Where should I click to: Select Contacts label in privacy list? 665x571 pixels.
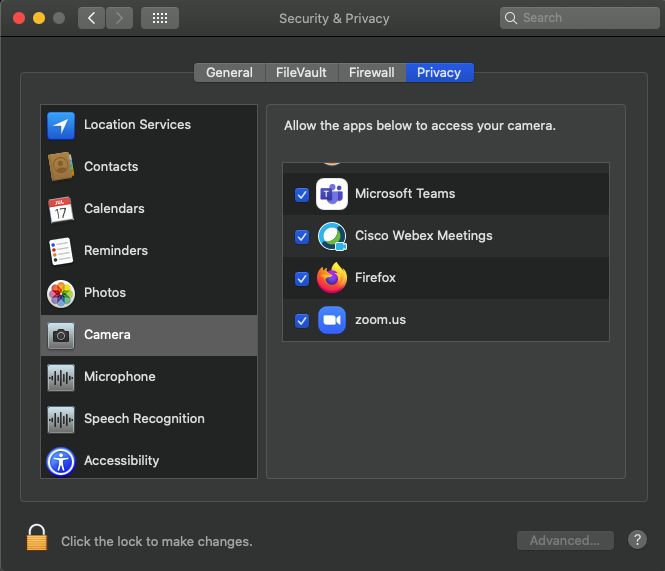[x=111, y=166]
